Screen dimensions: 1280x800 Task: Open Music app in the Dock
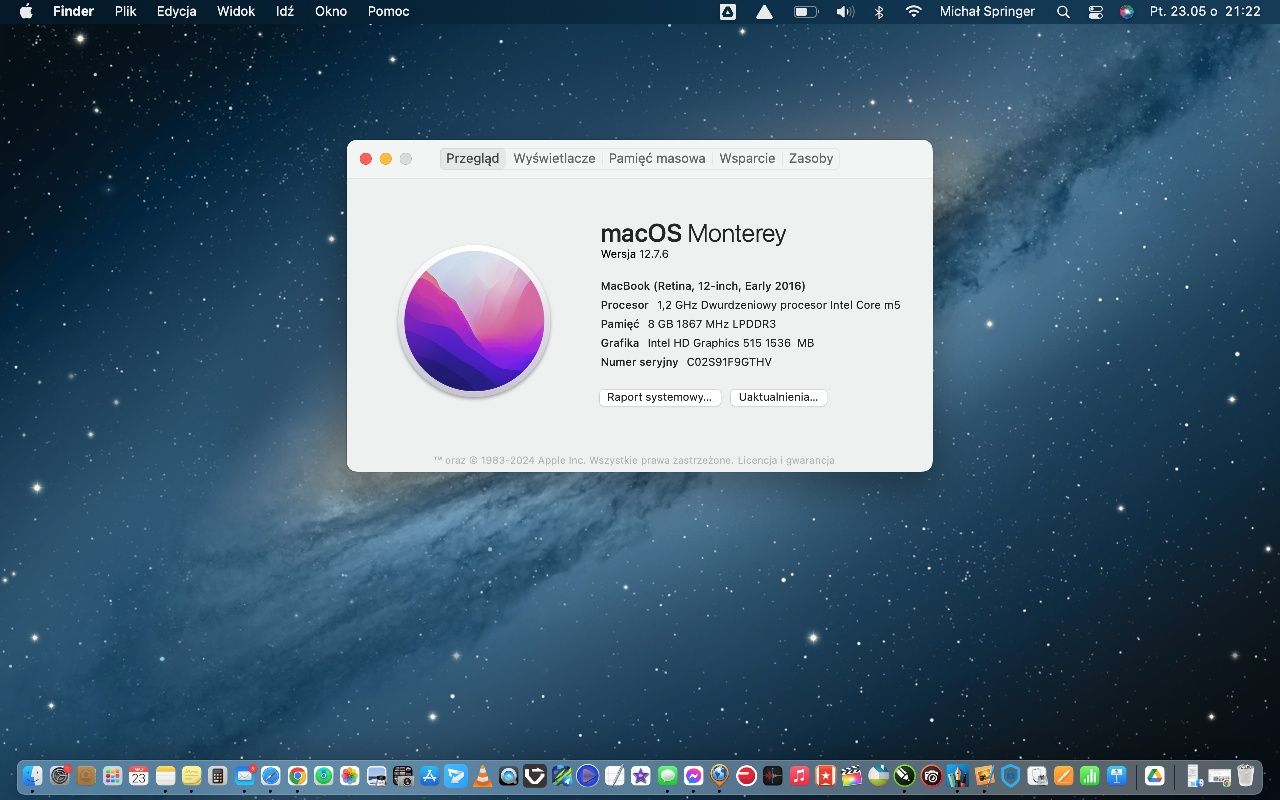click(799, 775)
